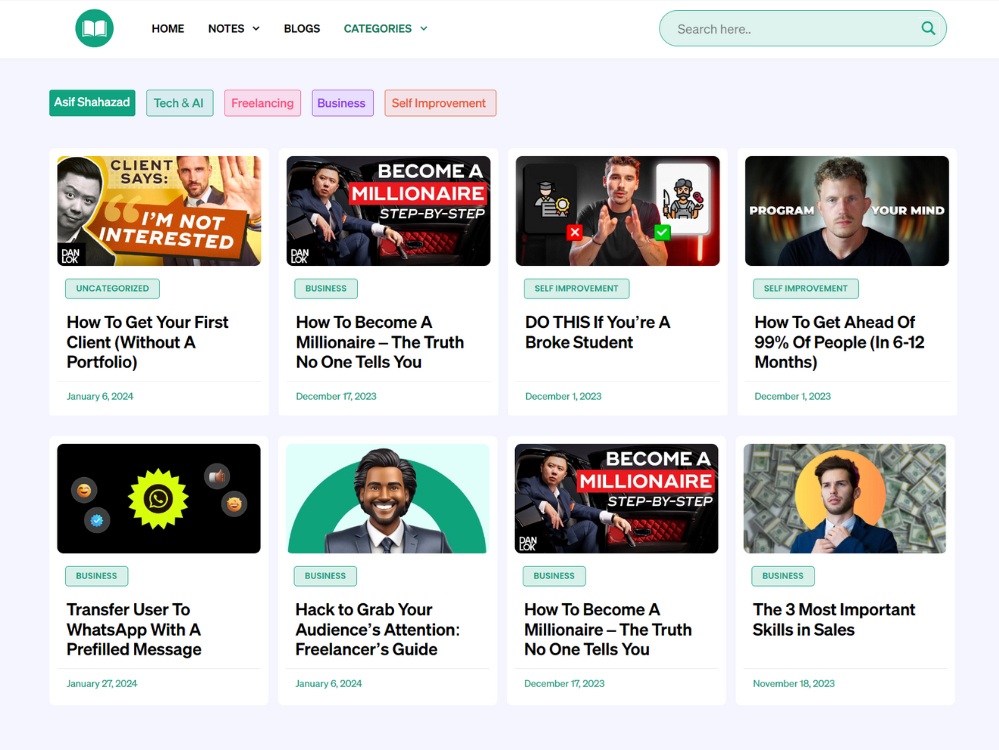Select the purple Business filter tag
Image resolution: width=999 pixels, height=750 pixels.
(x=342, y=103)
